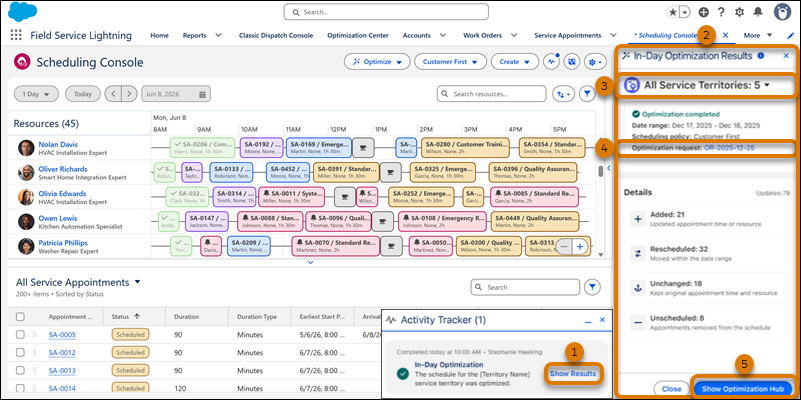Open the Help question mark icon
The image size is (801, 400).
(721, 12)
